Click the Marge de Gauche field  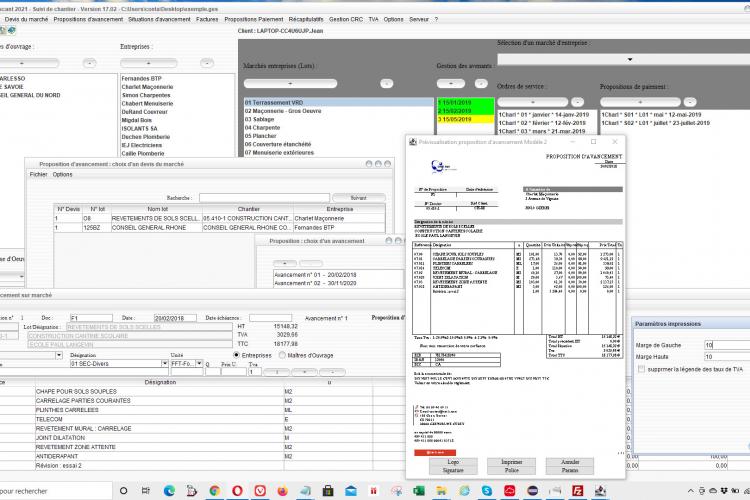point(727,344)
